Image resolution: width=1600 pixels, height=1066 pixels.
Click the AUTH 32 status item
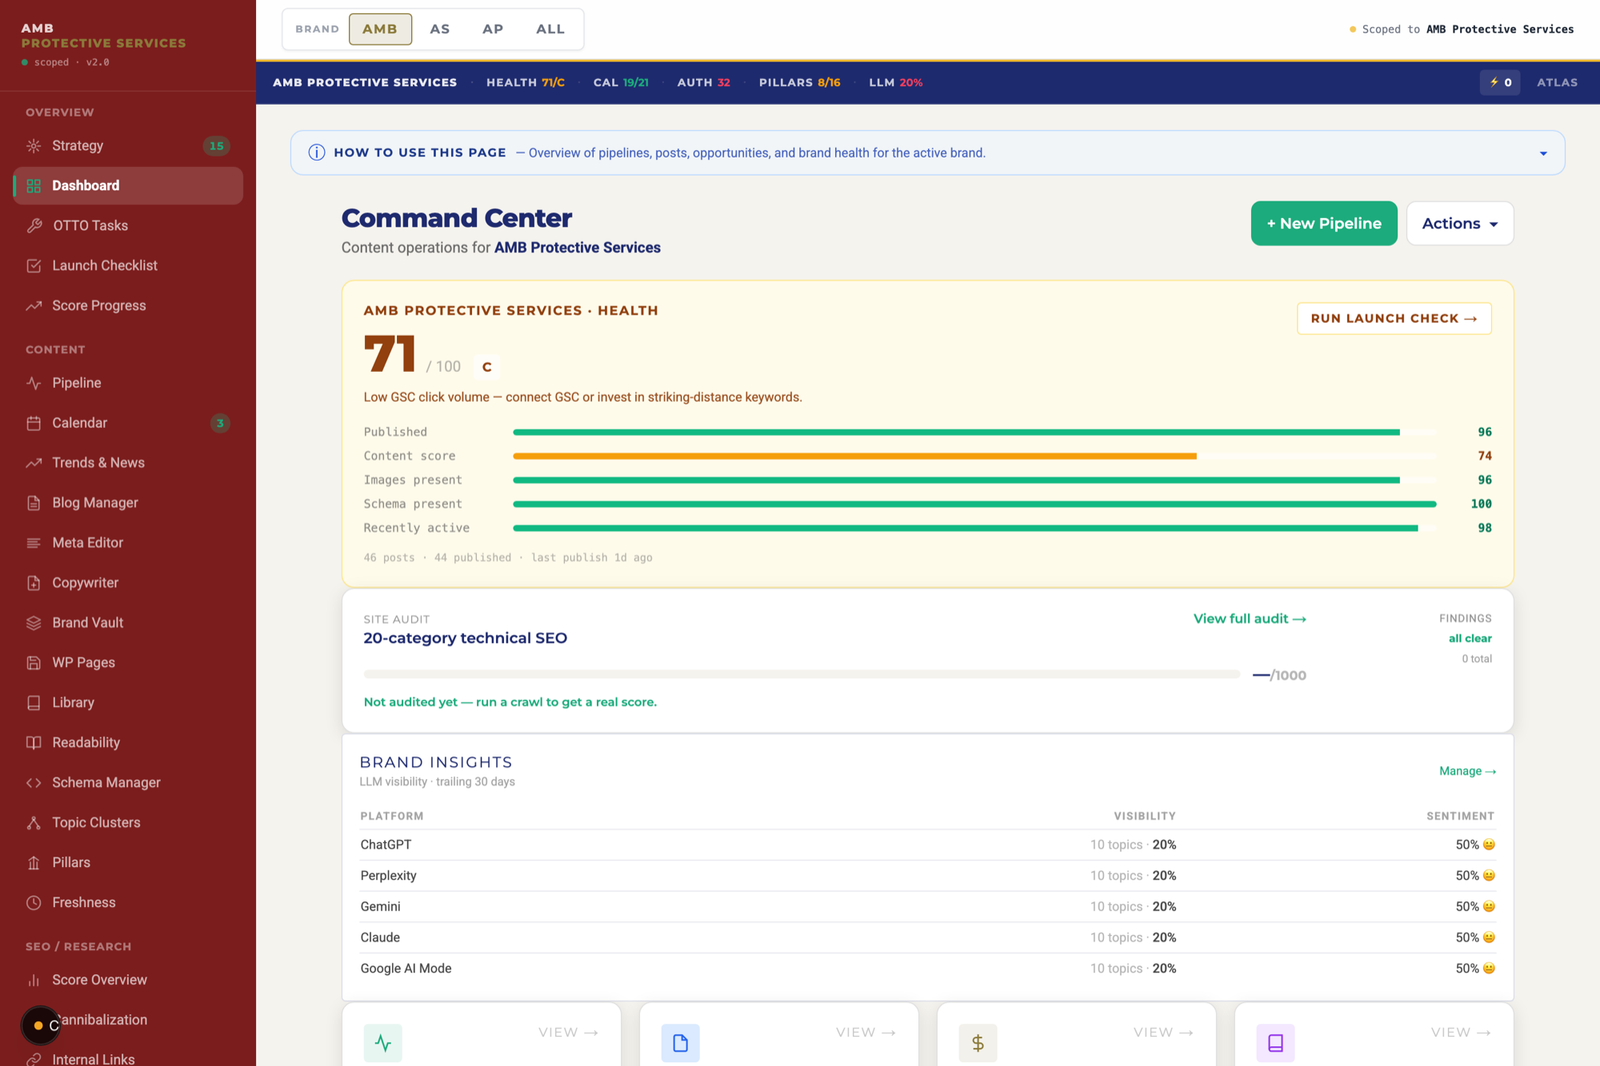(x=703, y=83)
